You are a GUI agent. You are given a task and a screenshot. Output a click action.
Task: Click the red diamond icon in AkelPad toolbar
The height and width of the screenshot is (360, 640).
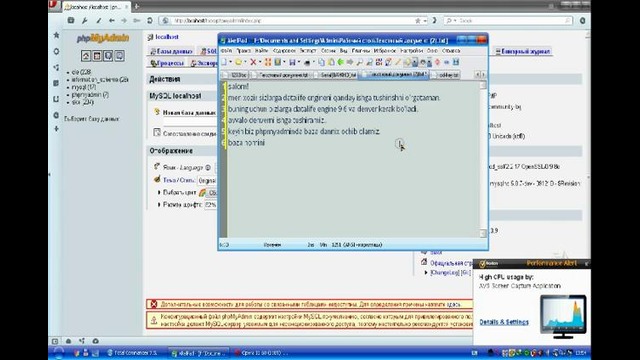point(437,62)
